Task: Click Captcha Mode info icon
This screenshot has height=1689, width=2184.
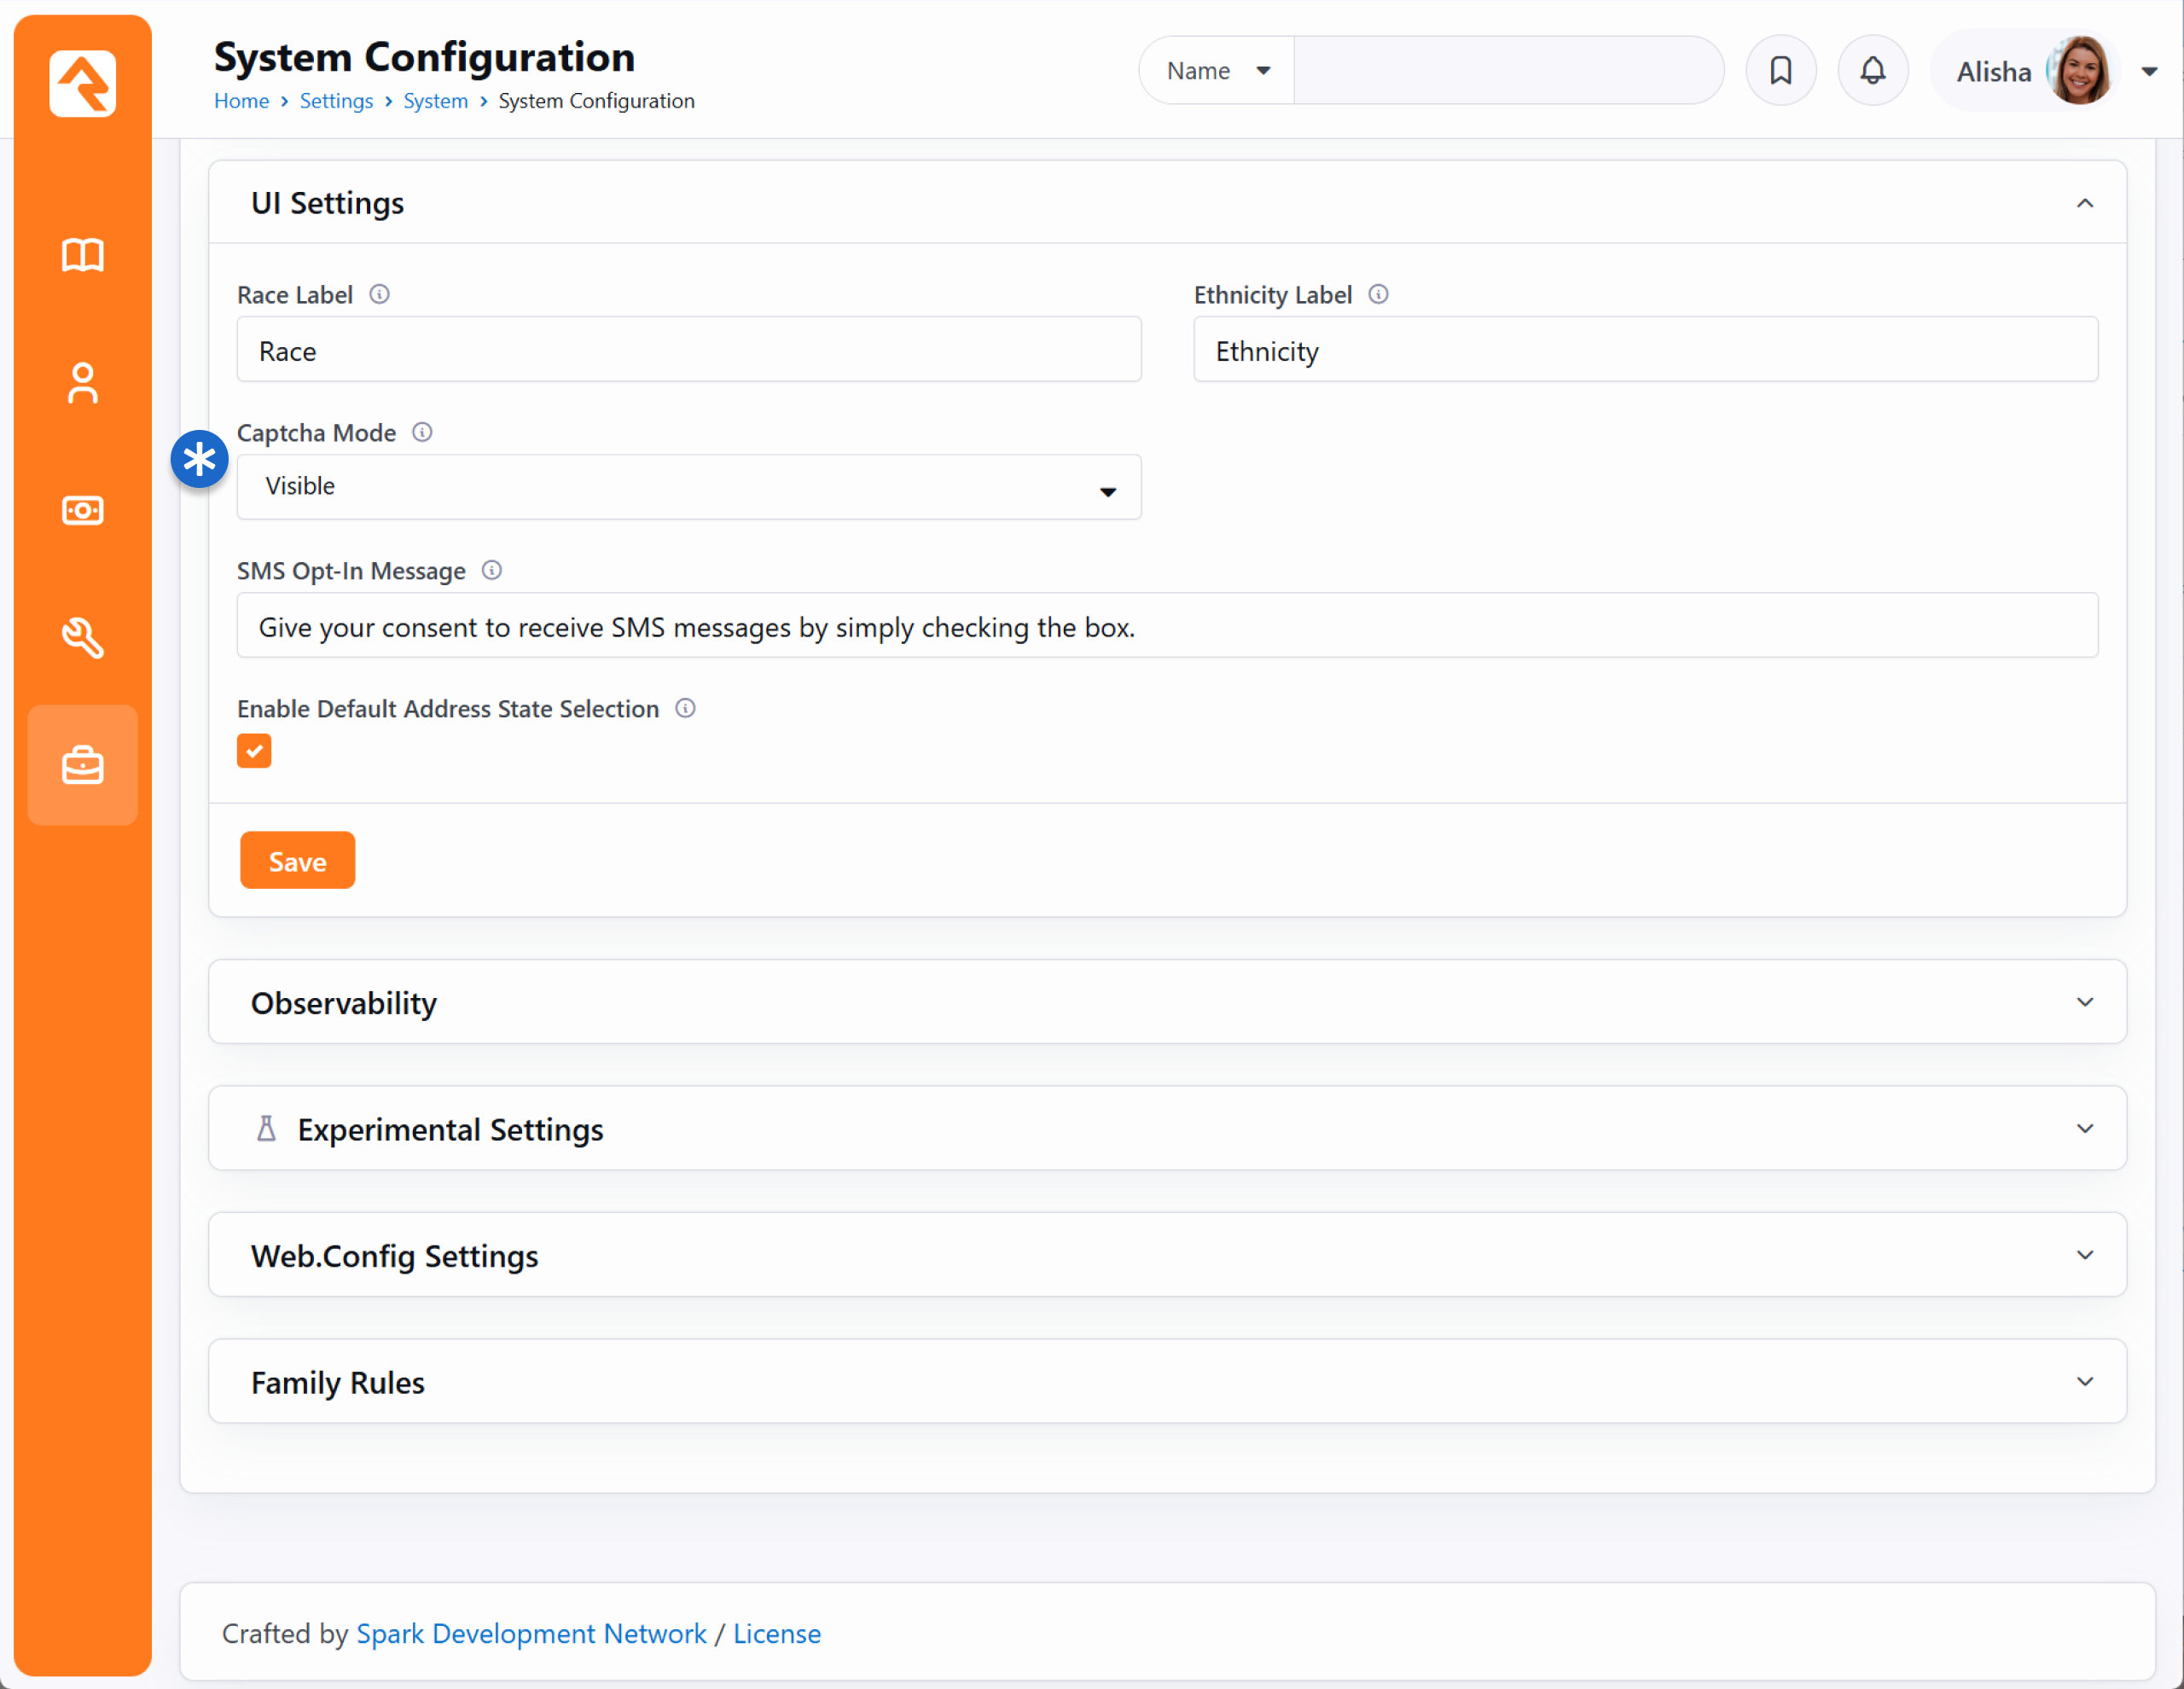Action: [x=422, y=432]
